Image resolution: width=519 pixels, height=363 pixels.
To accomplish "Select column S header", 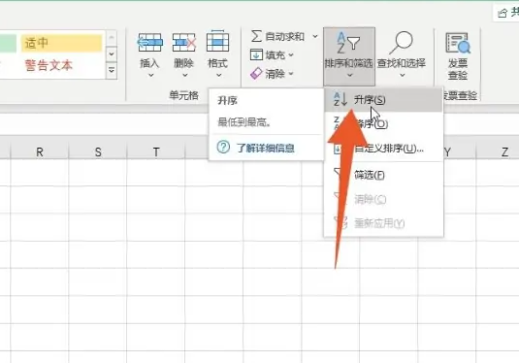I will click(98, 152).
